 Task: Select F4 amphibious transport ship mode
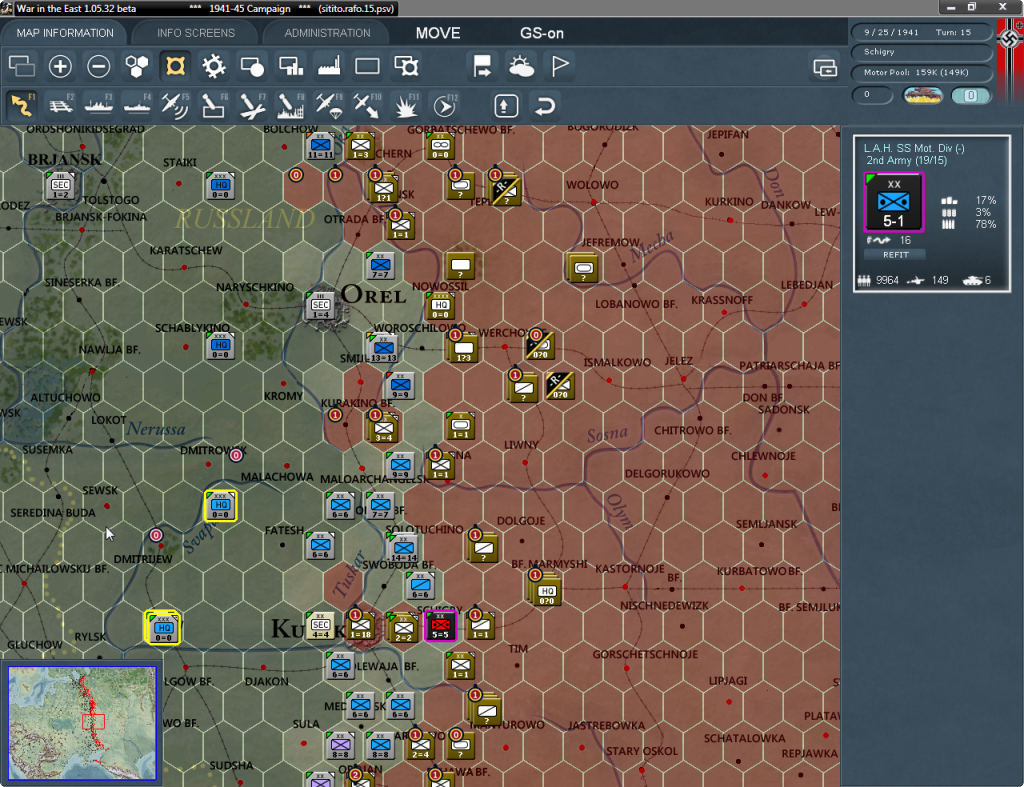pyautogui.click(x=137, y=106)
